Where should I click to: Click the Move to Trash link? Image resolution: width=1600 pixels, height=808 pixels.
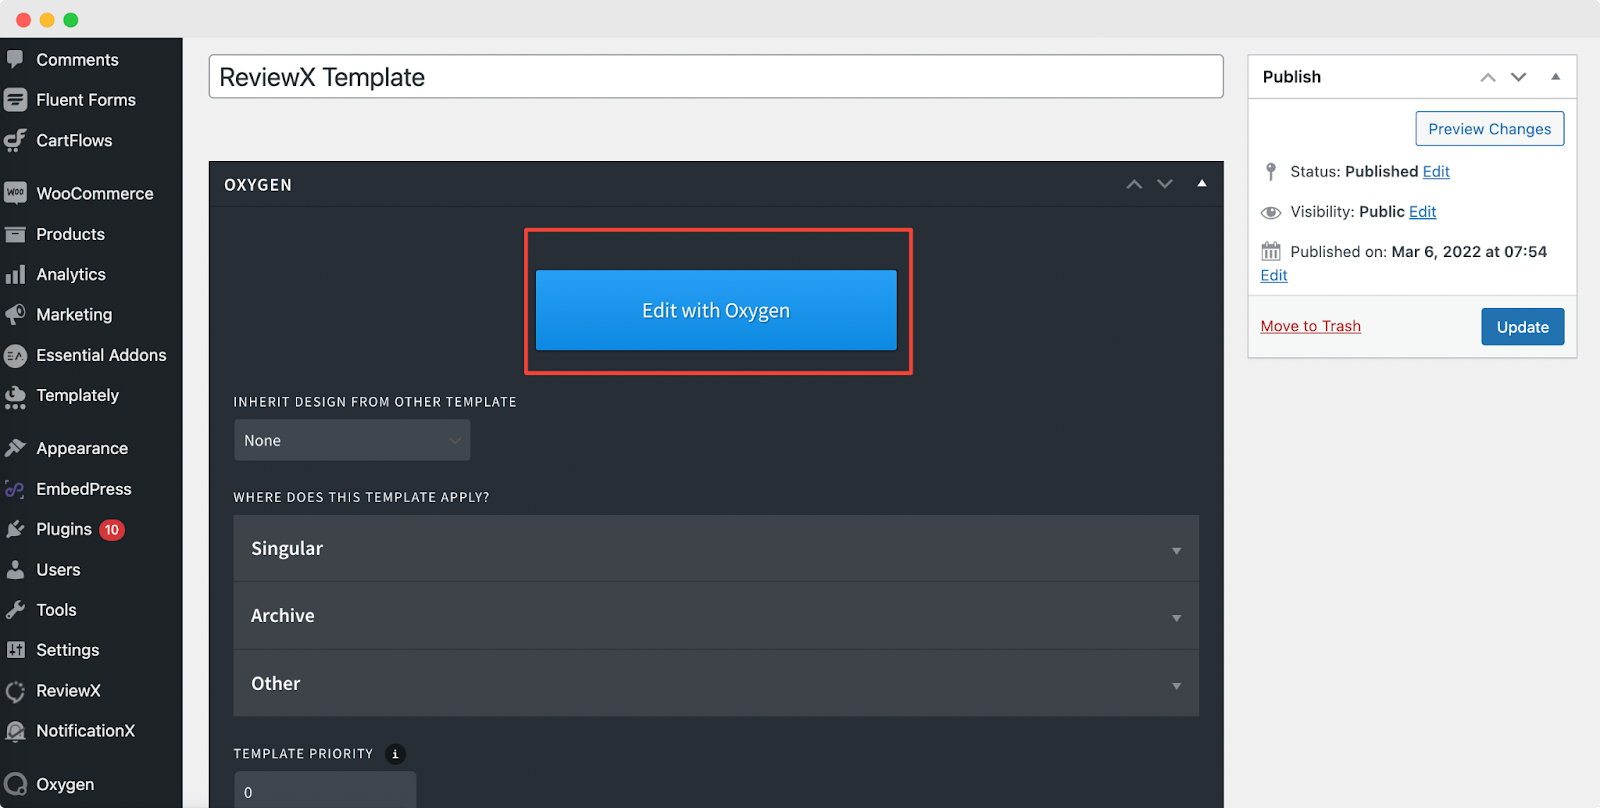tap(1310, 326)
